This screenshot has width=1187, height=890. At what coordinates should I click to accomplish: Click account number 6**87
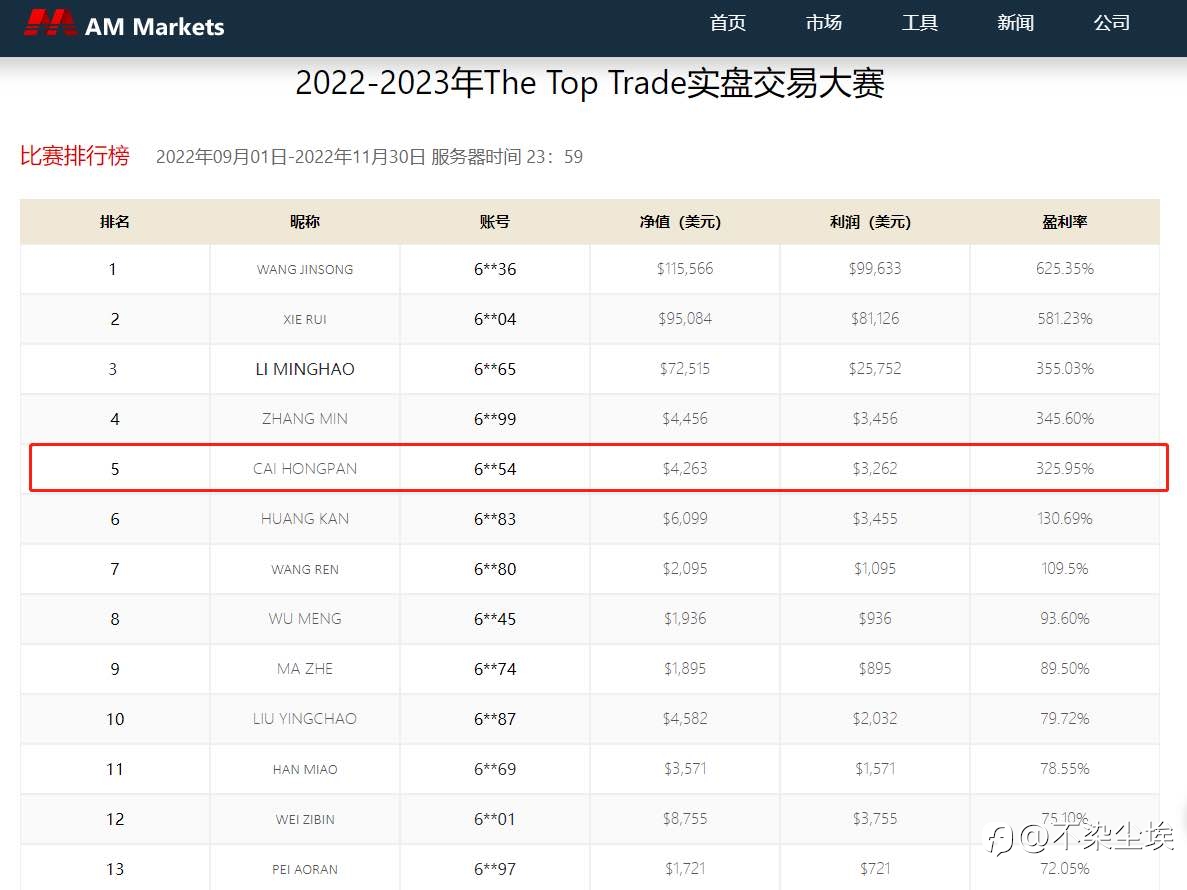click(x=495, y=718)
